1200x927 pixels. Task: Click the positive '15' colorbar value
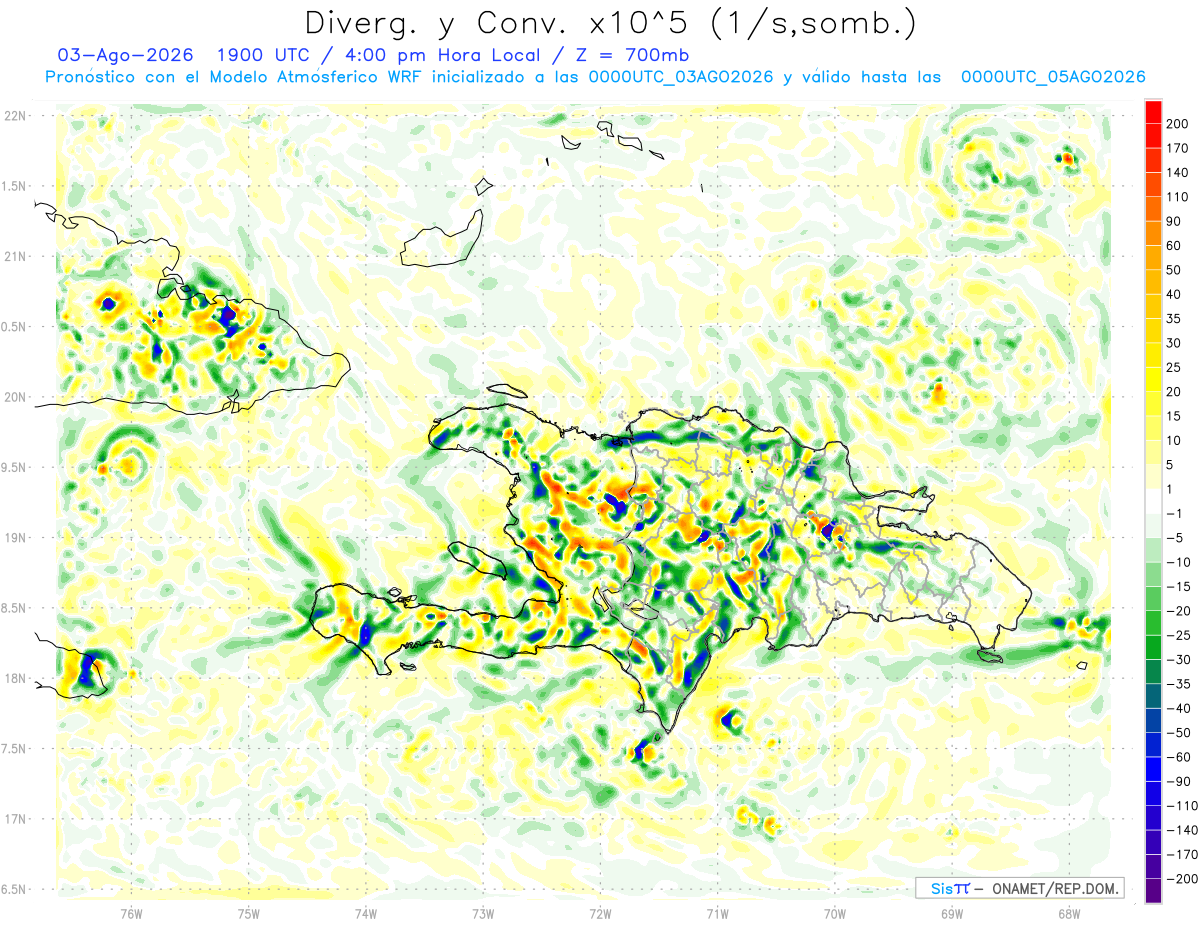point(1175,416)
